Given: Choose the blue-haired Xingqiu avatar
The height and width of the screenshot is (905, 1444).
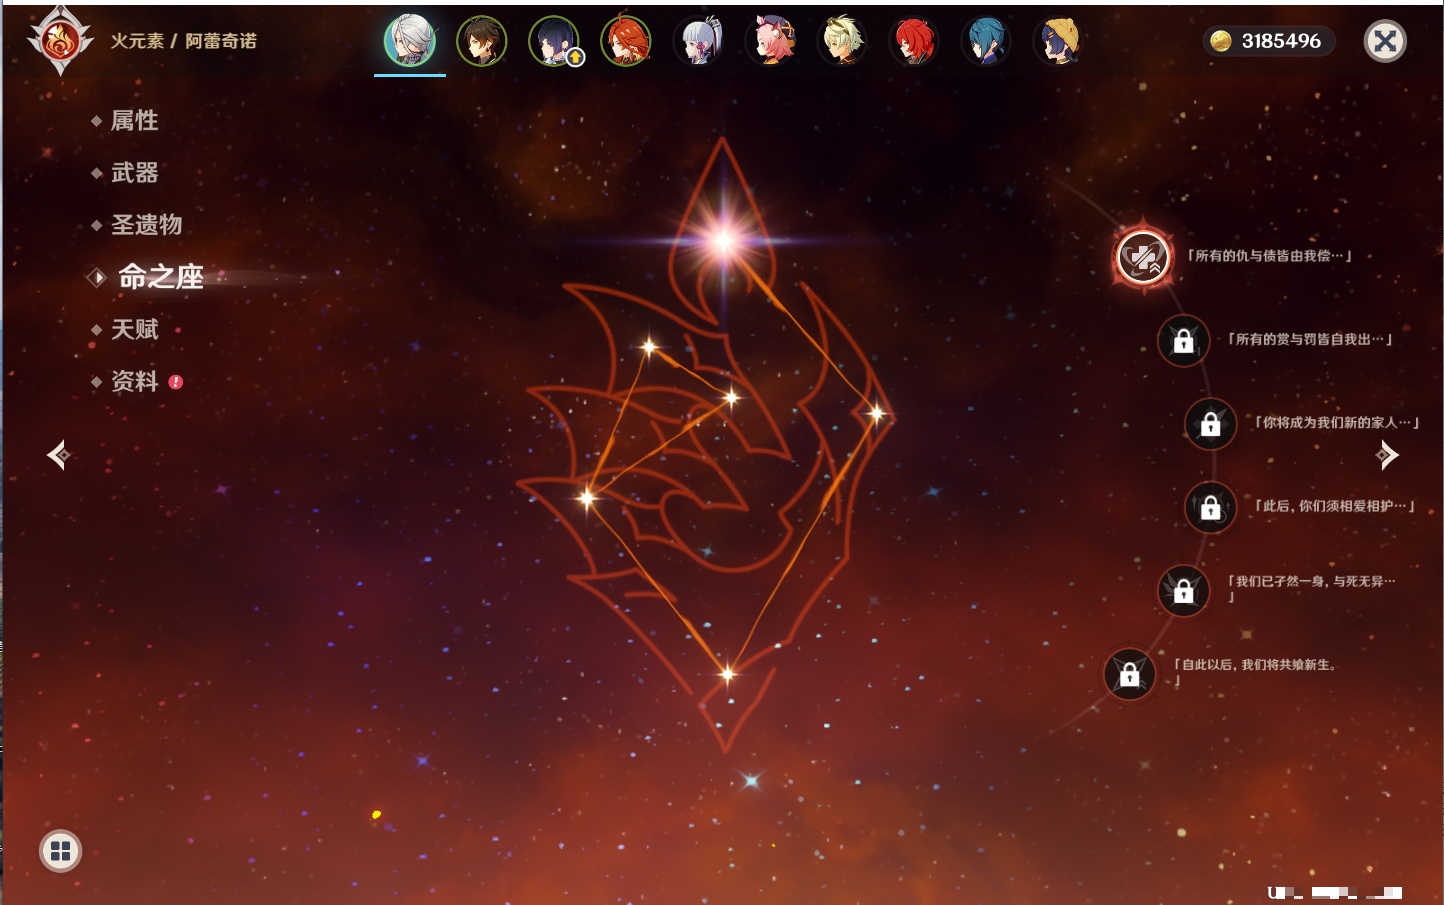Looking at the screenshot, I should (986, 42).
